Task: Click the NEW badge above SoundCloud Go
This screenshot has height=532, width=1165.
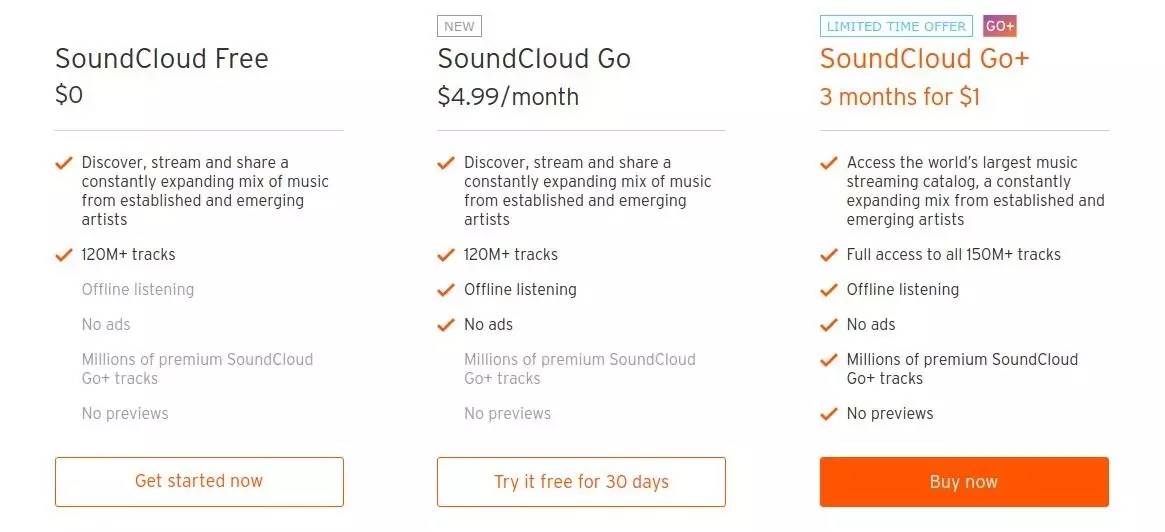Action: click(460, 27)
